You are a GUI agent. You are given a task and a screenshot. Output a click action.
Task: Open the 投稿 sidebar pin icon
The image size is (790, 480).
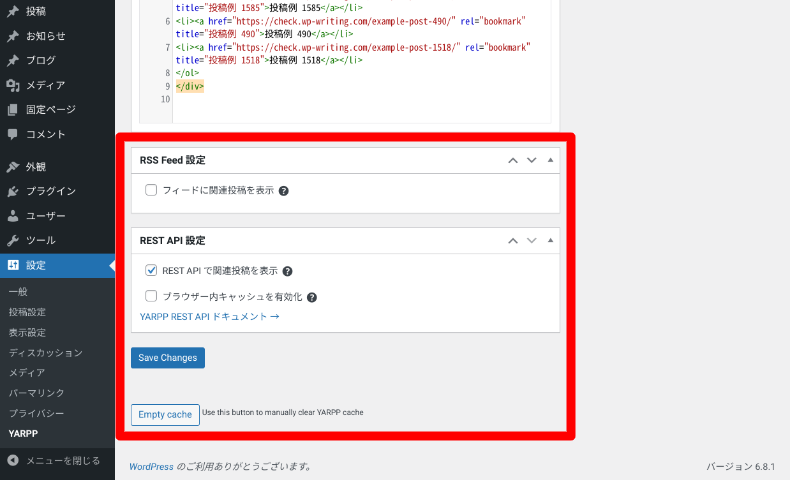13,11
